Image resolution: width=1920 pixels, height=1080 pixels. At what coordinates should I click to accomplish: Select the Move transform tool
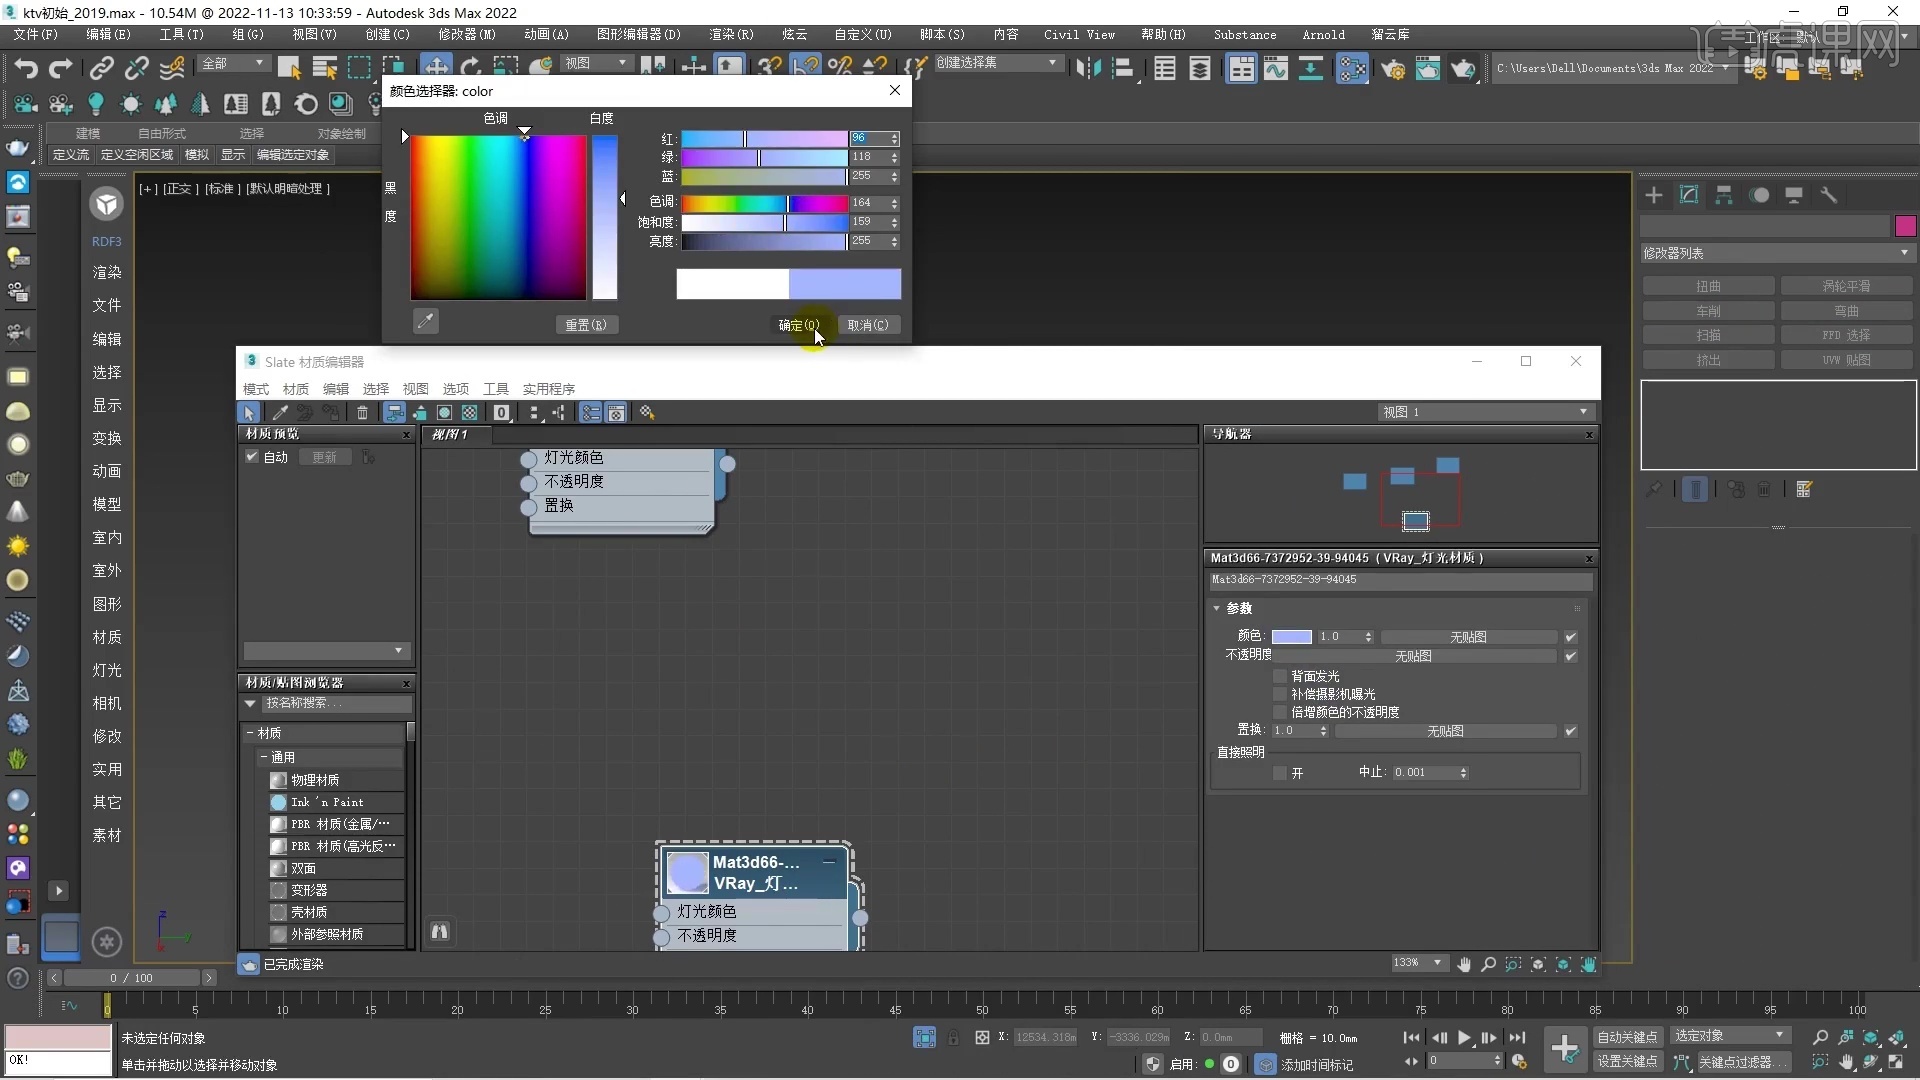(436, 67)
